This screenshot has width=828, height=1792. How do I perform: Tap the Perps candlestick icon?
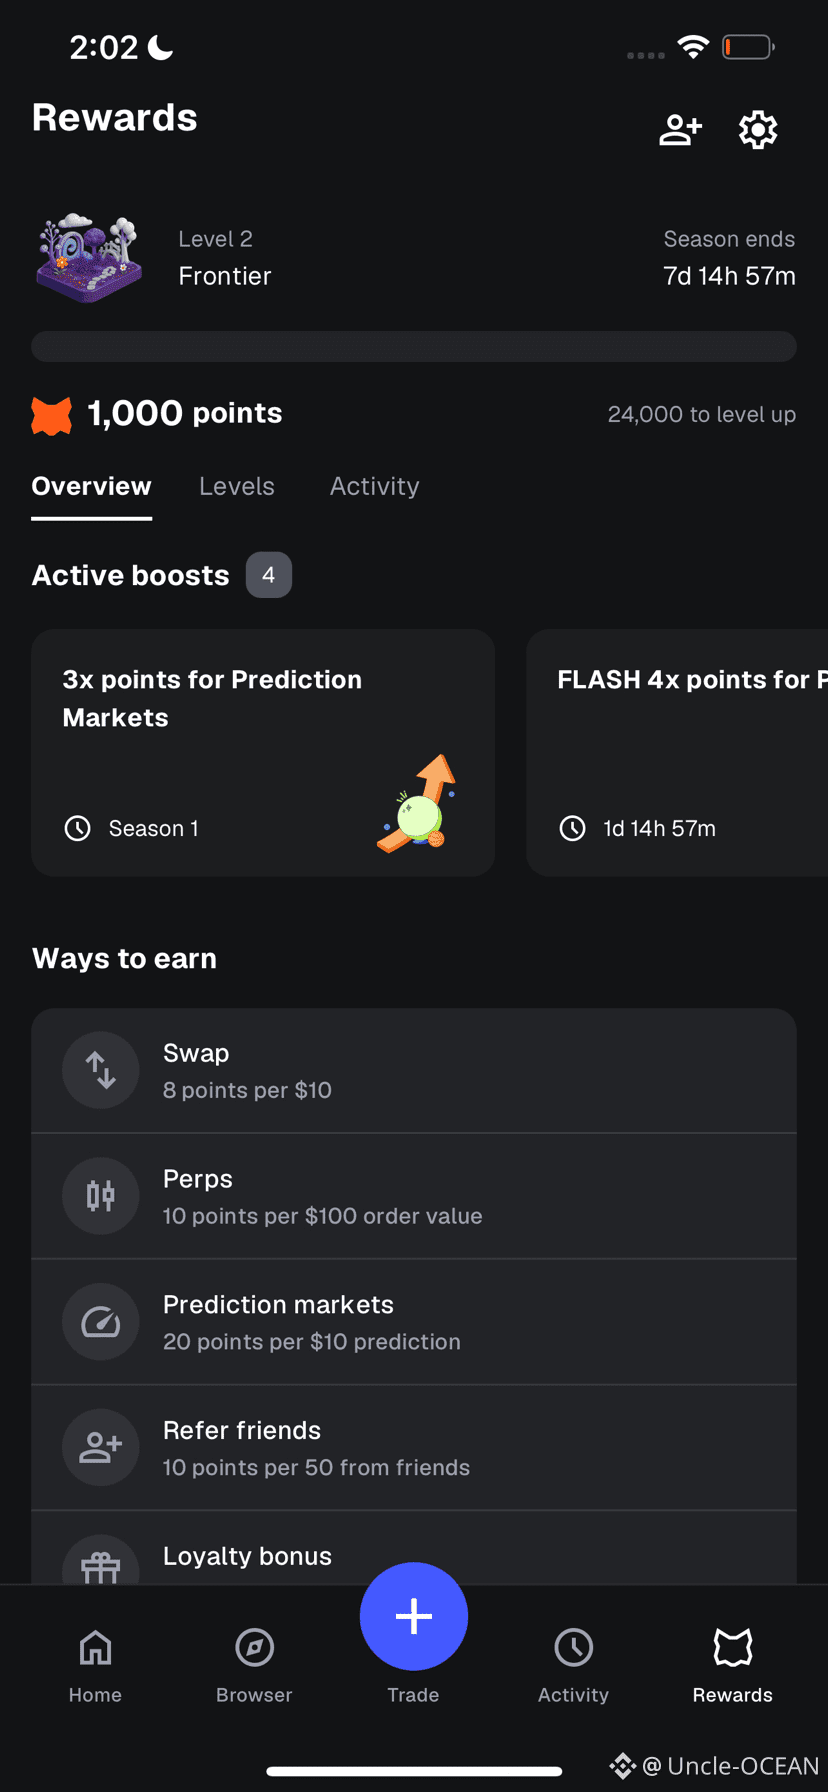click(x=100, y=1196)
